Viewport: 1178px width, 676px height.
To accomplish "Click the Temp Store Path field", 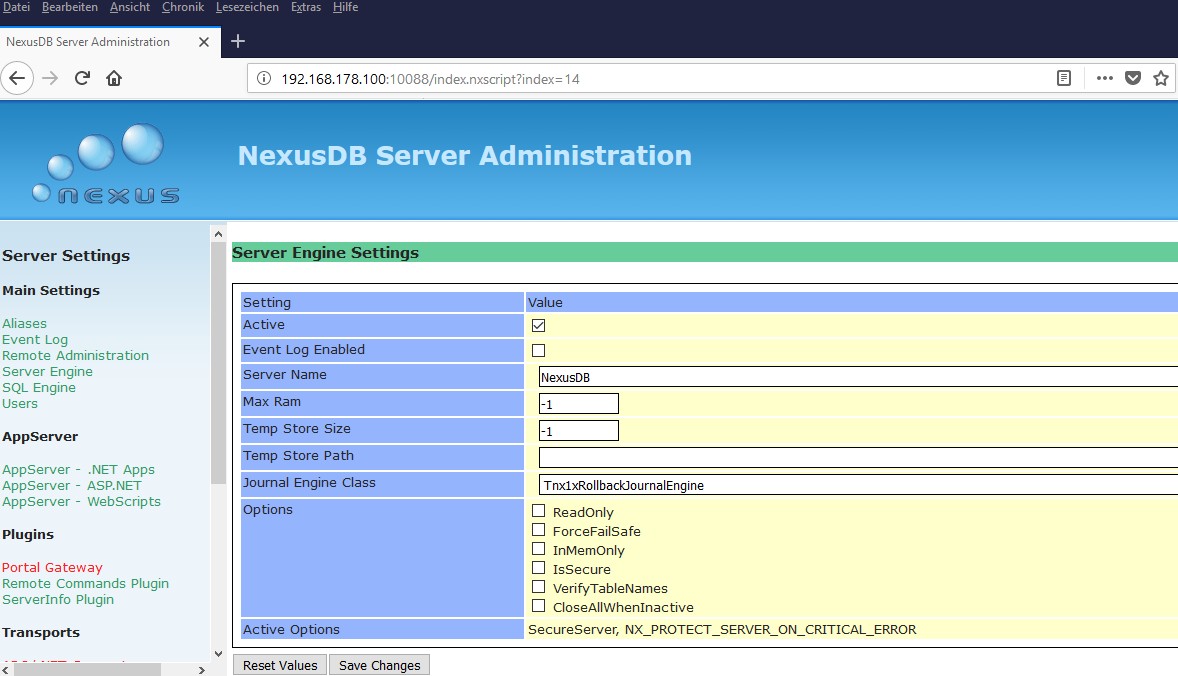I will [858, 458].
